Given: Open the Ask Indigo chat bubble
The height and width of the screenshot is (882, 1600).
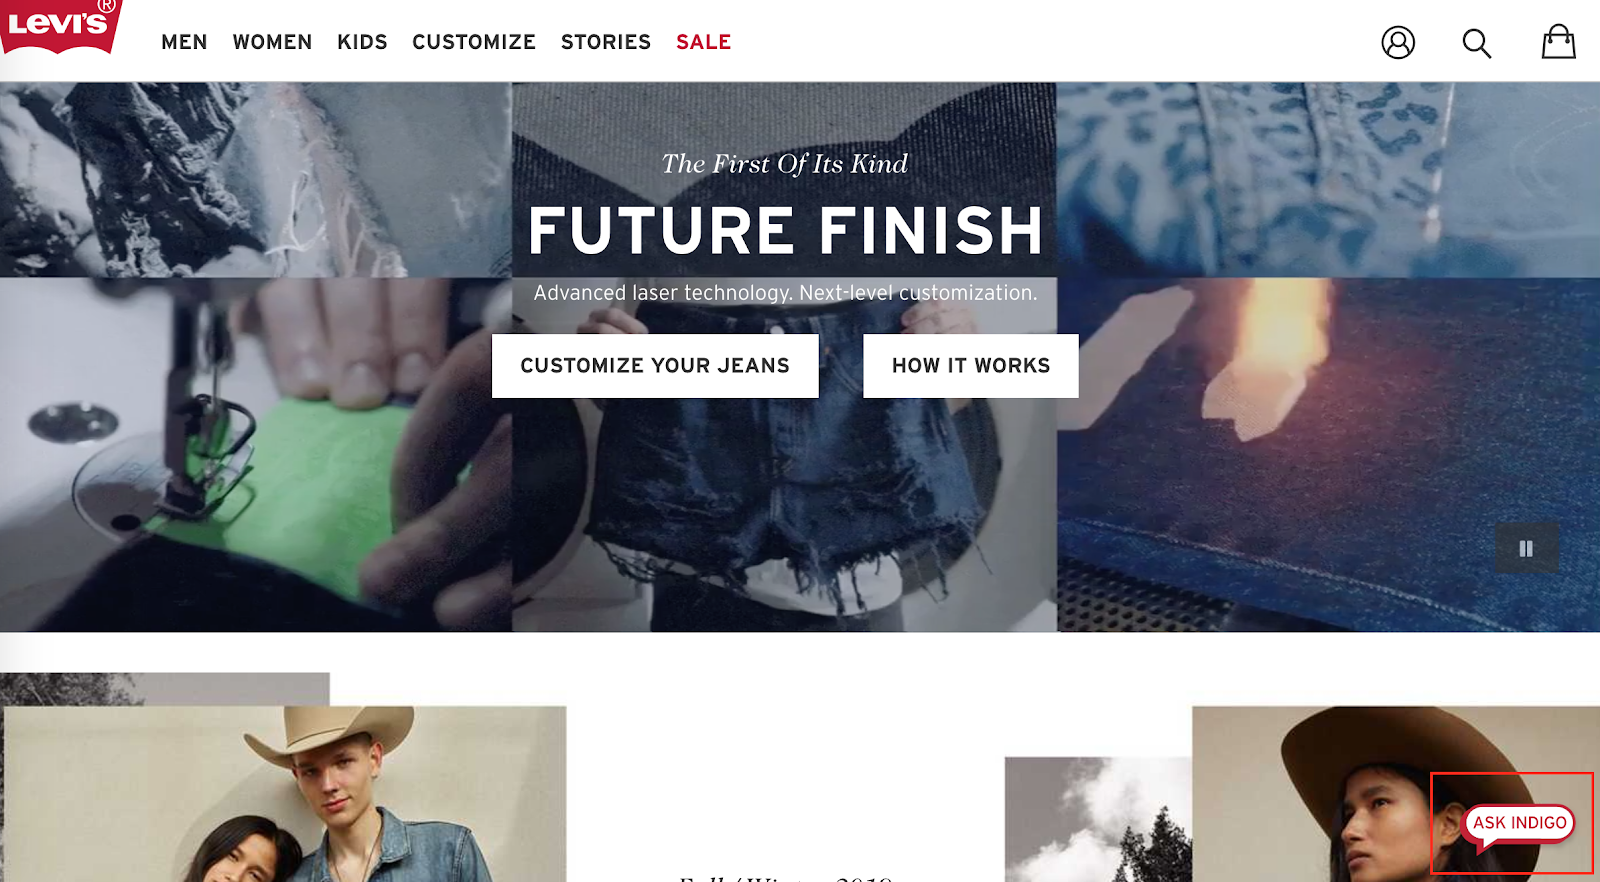Looking at the screenshot, I should coord(1518,824).
